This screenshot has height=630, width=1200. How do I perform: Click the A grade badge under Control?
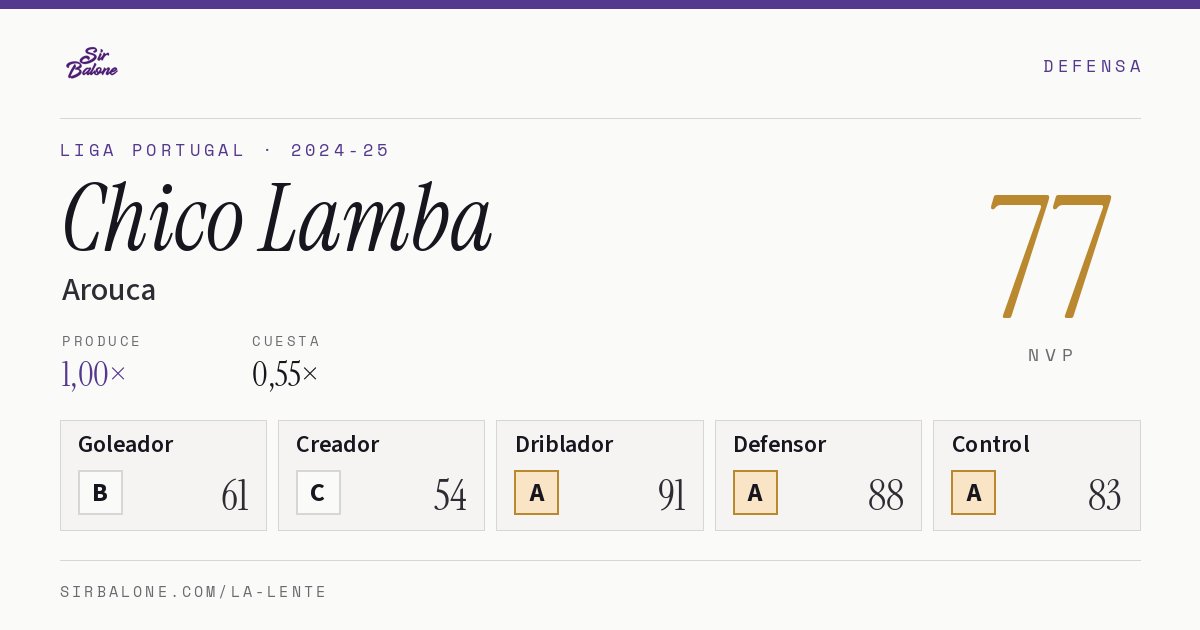click(973, 492)
